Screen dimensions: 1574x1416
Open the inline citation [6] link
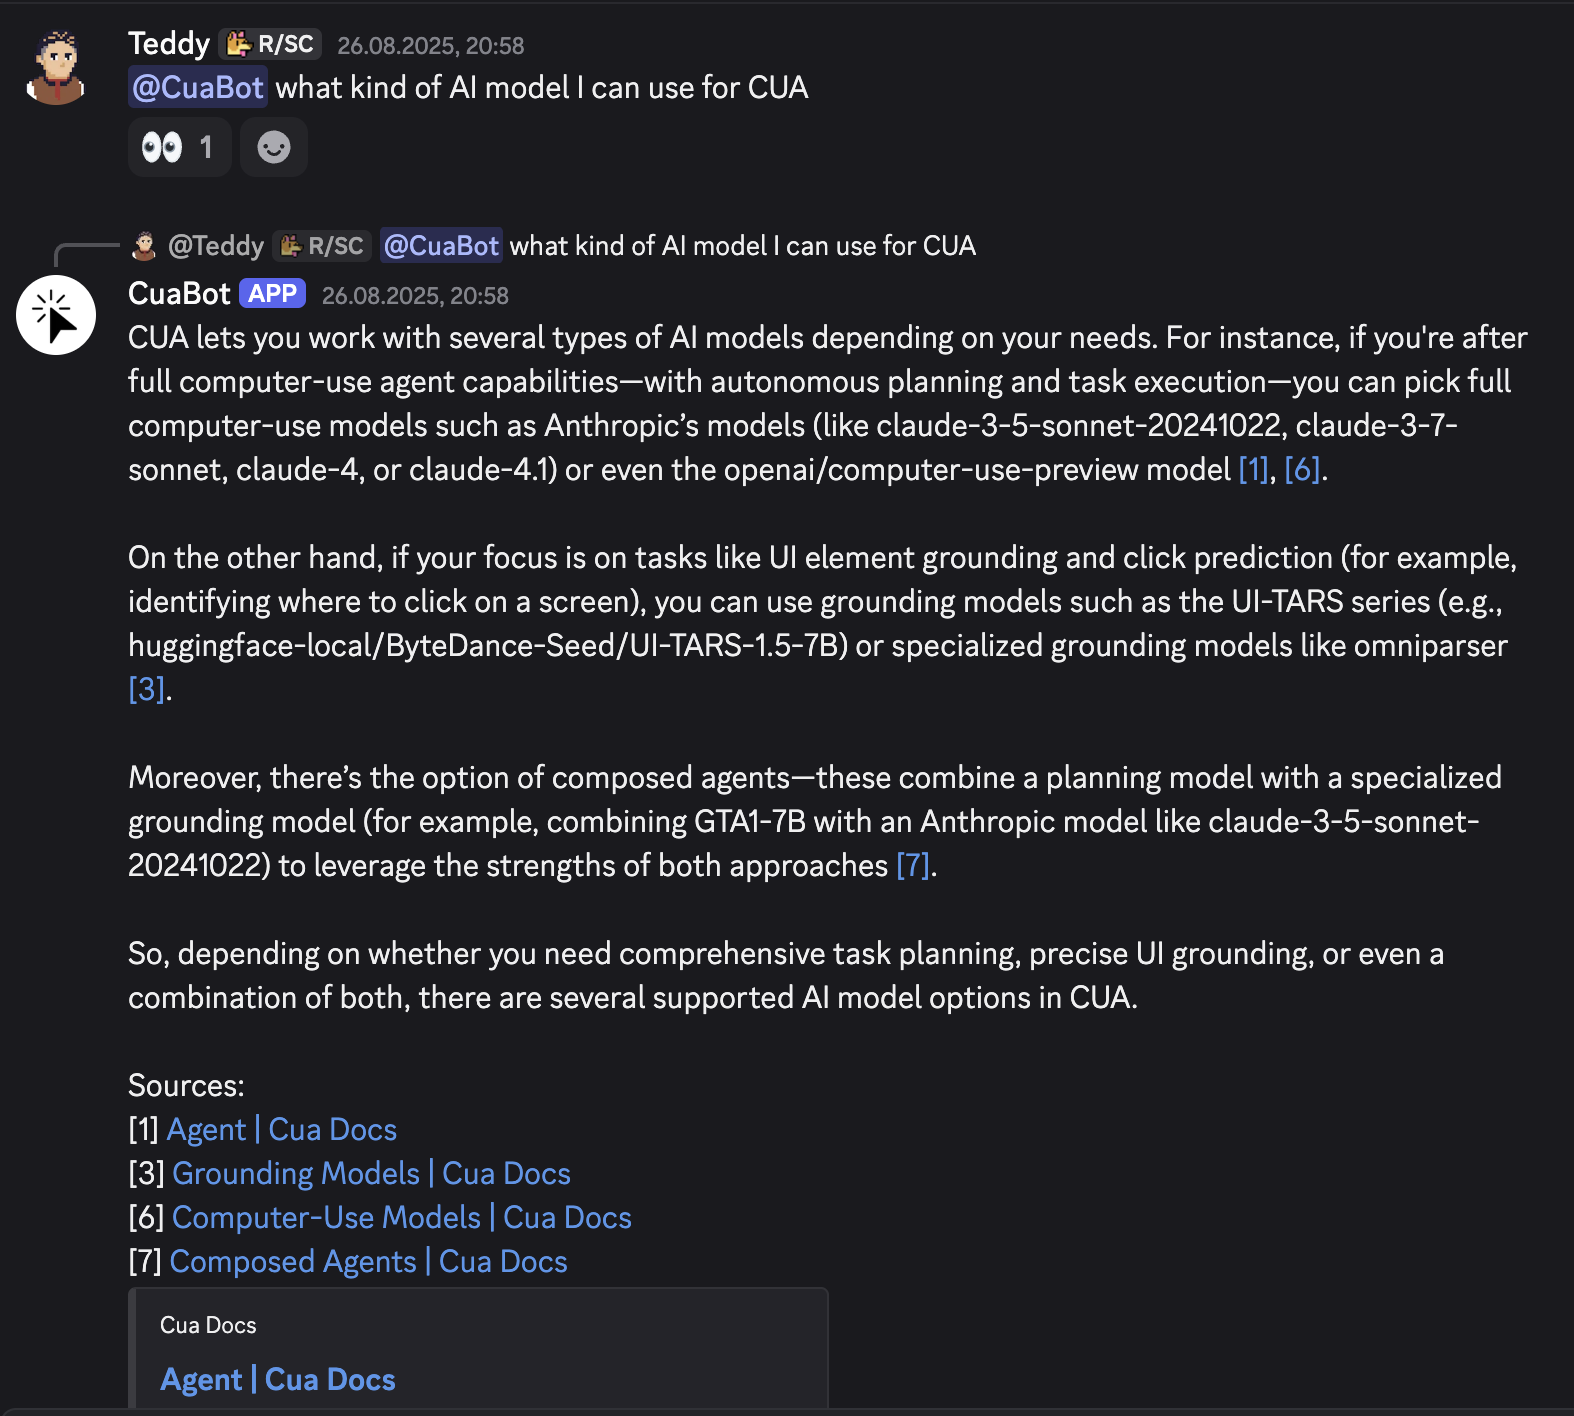(1301, 470)
